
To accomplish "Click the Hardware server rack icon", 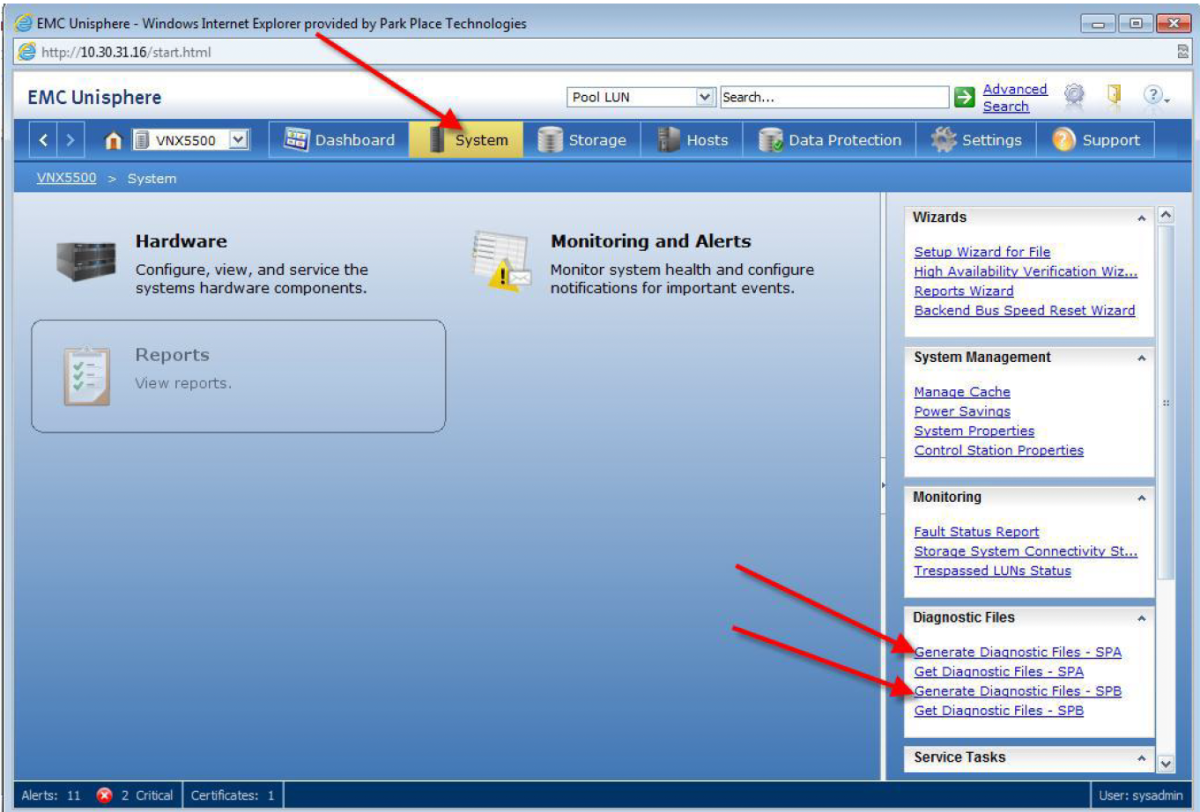I will click(86, 262).
